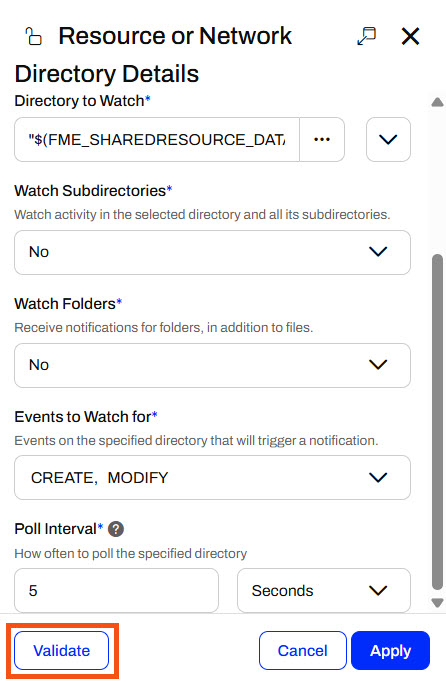The image size is (446, 682).
Task: Click the scrollbar down arrow
Action: click(x=437, y=603)
